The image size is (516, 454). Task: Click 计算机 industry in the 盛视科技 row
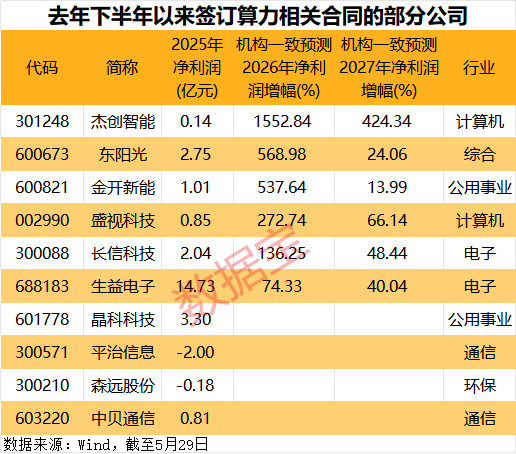tap(479, 220)
